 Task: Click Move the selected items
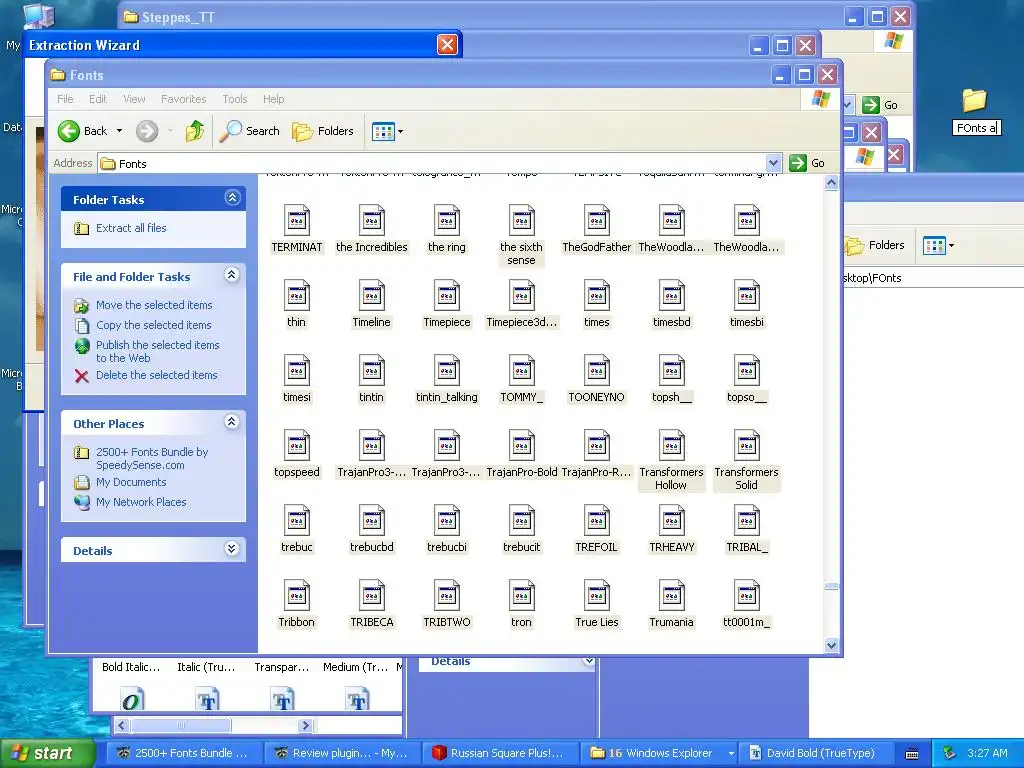(x=154, y=305)
